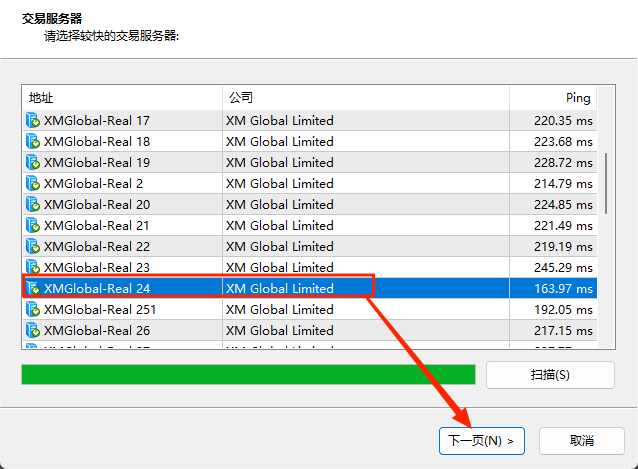
Task: Click the server icon beside XMGlobal-Real 251
Action: point(33,310)
